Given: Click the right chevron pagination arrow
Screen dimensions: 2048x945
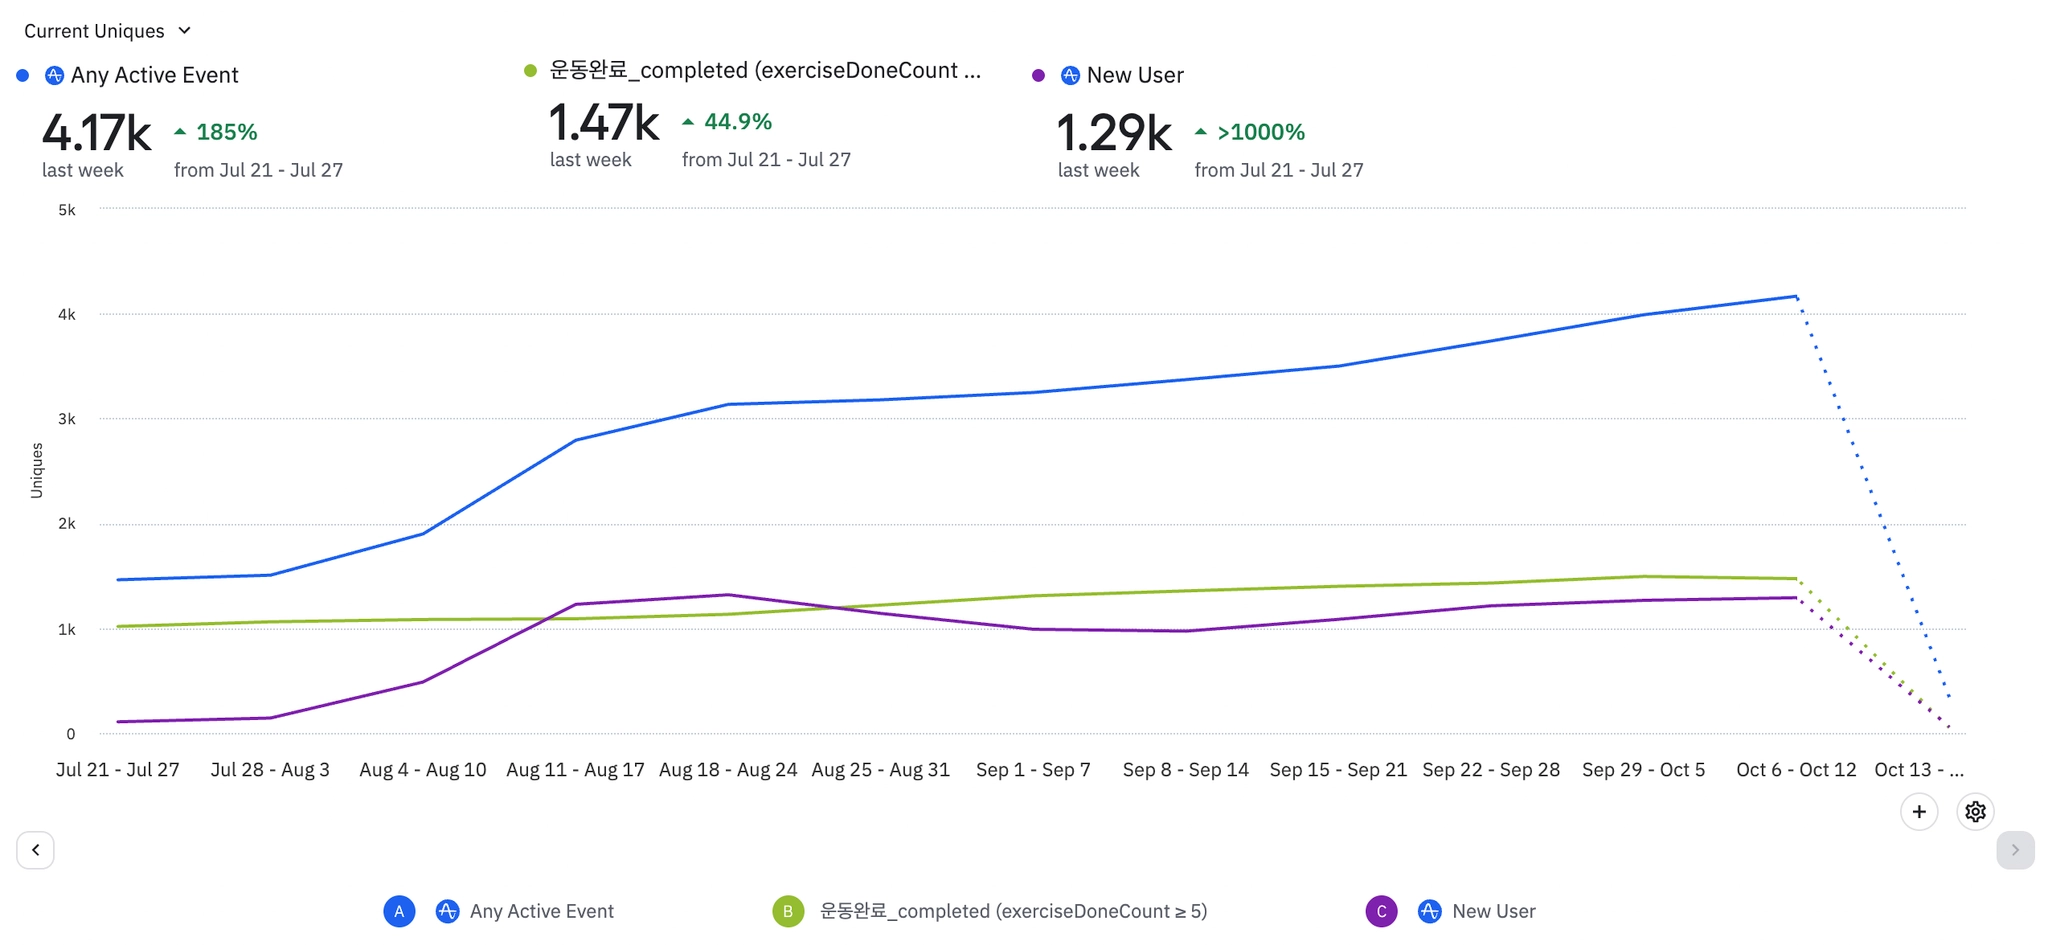Looking at the screenshot, I should (x=2014, y=850).
